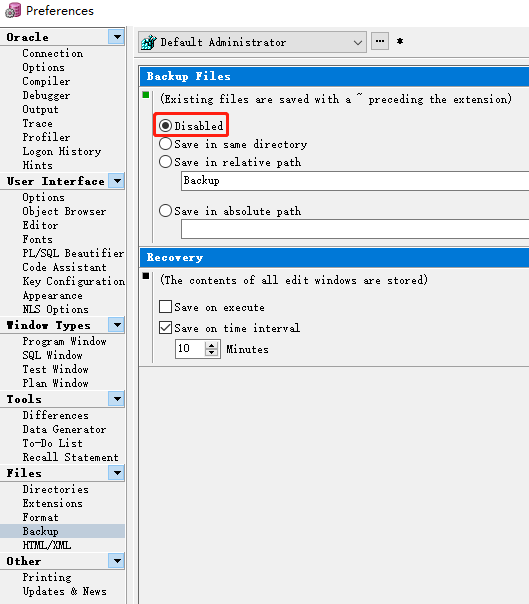Open NLS Options preferences
Screen dimensions: 529x604
55,309
